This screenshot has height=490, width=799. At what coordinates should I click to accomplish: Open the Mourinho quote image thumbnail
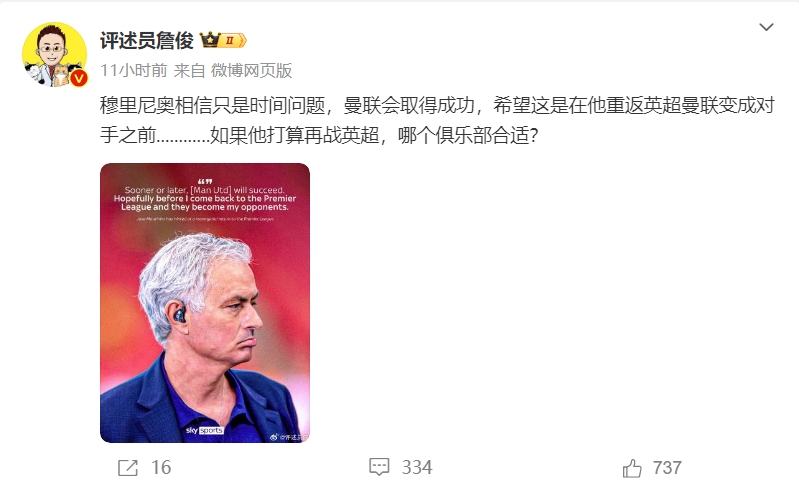tap(205, 303)
